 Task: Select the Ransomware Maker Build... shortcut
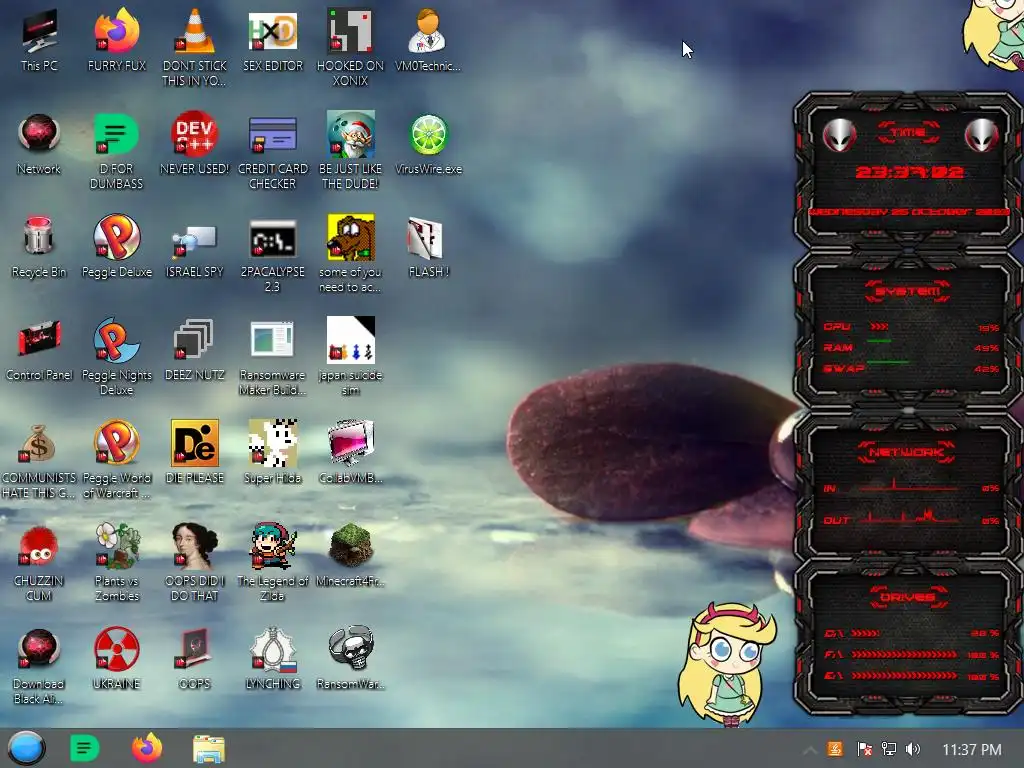click(x=273, y=356)
